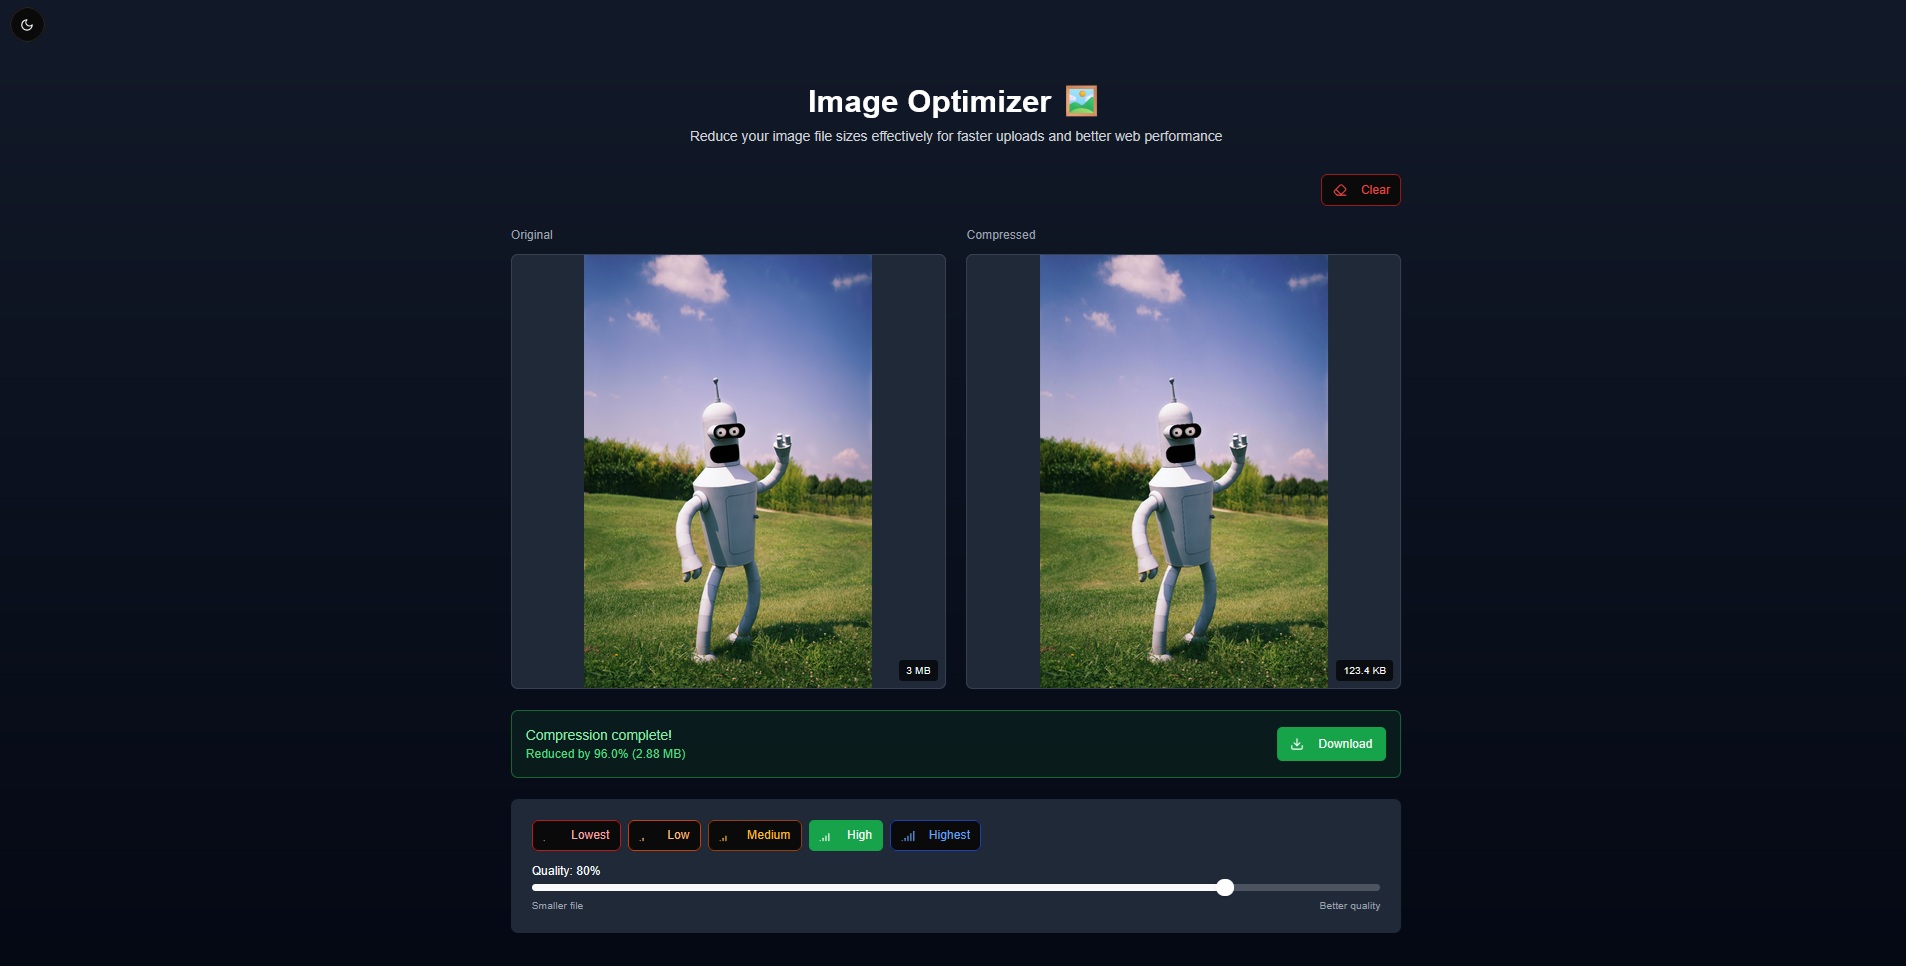The image size is (1906, 966).
Task: Toggle dark mode moon icon
Action: (27, 25)
